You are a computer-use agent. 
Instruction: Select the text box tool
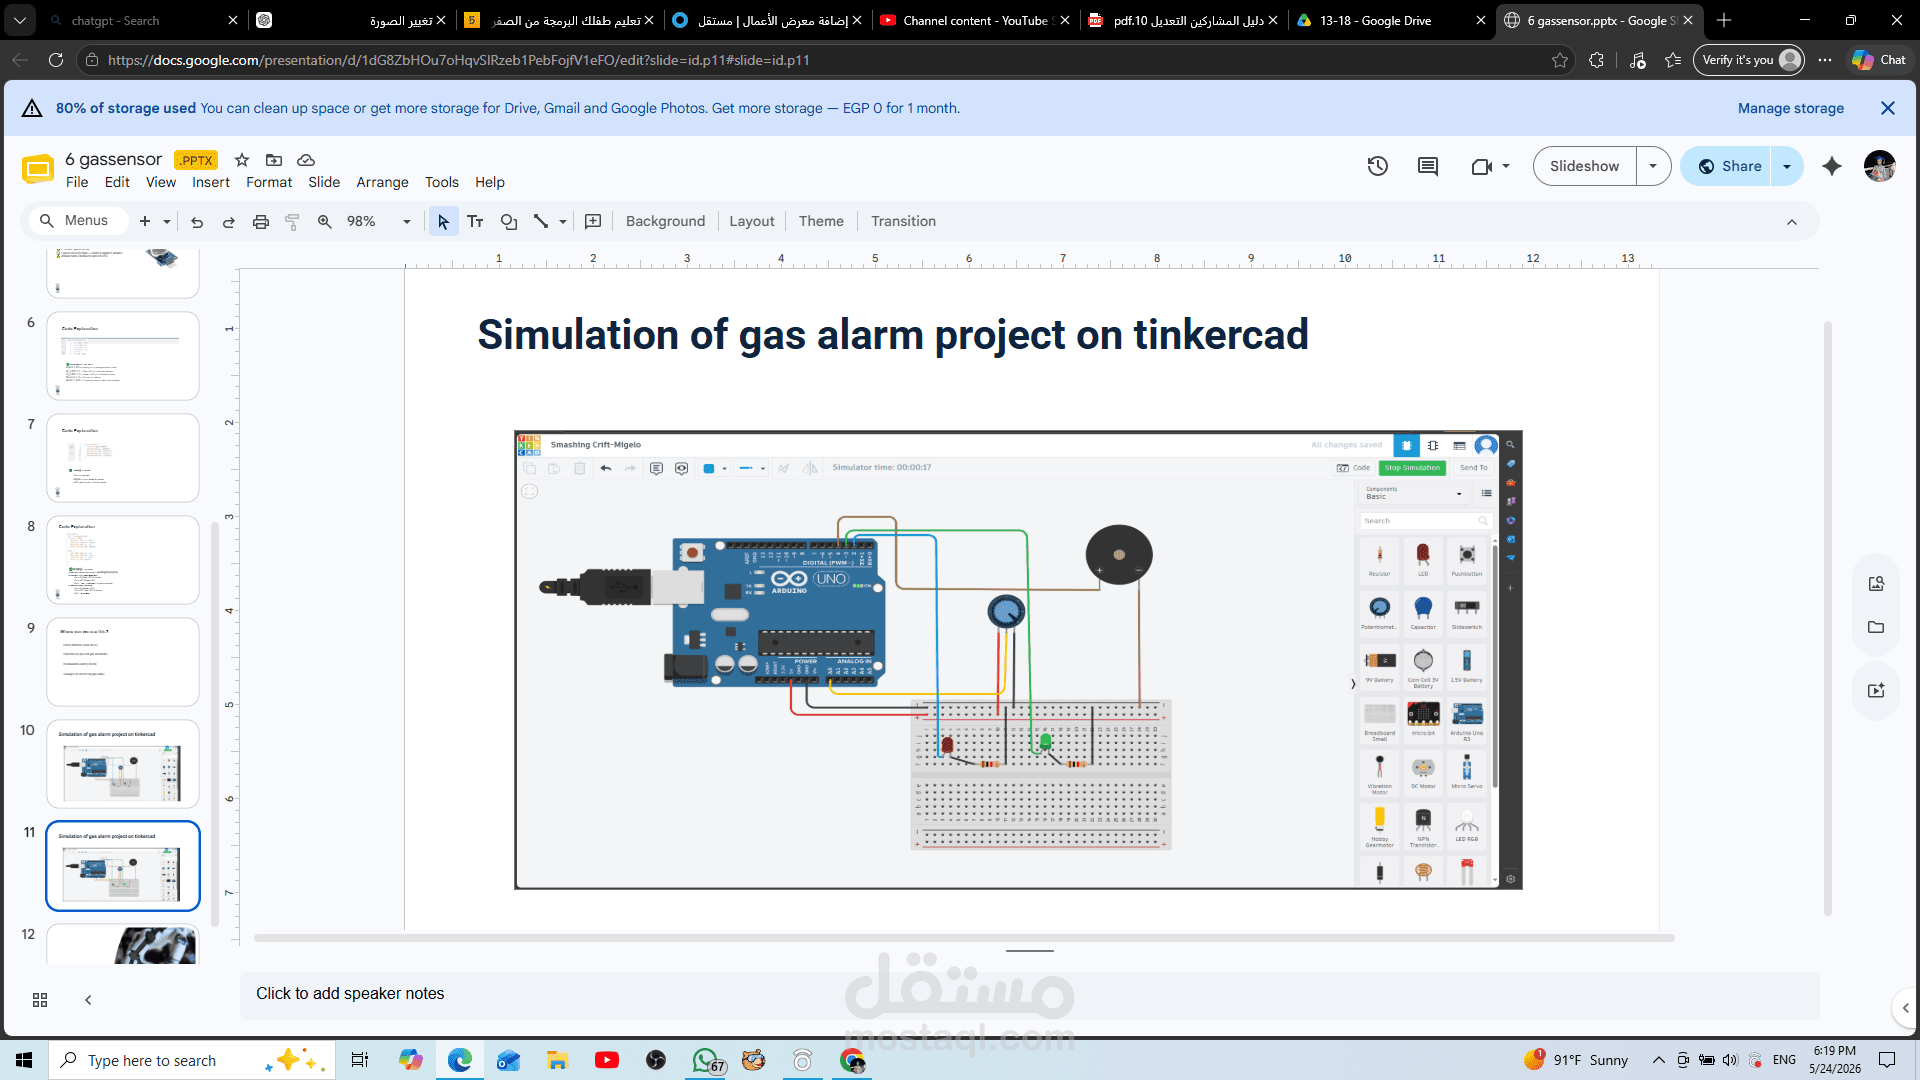coord(476,222)
